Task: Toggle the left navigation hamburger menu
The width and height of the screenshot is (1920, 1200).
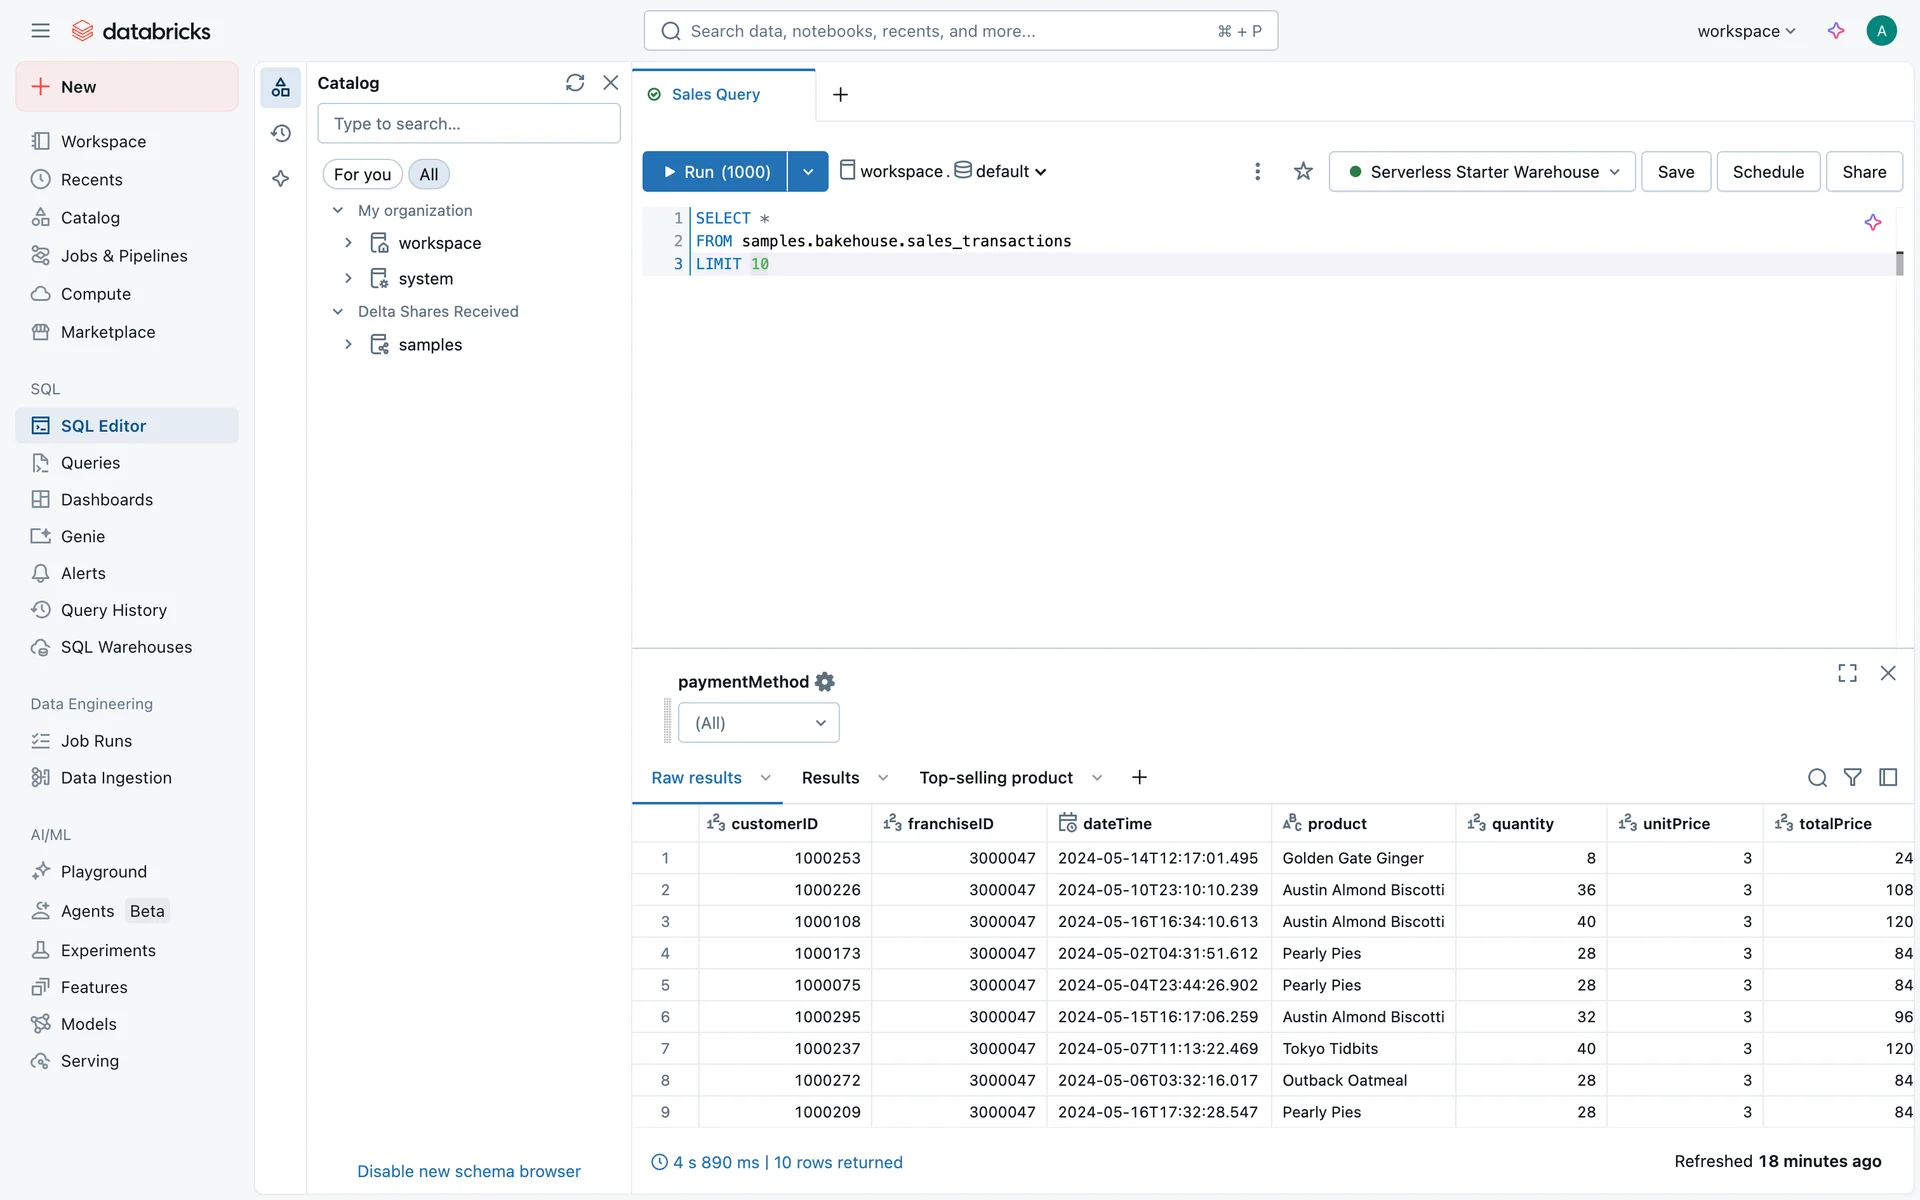Action: pos(40,31)
